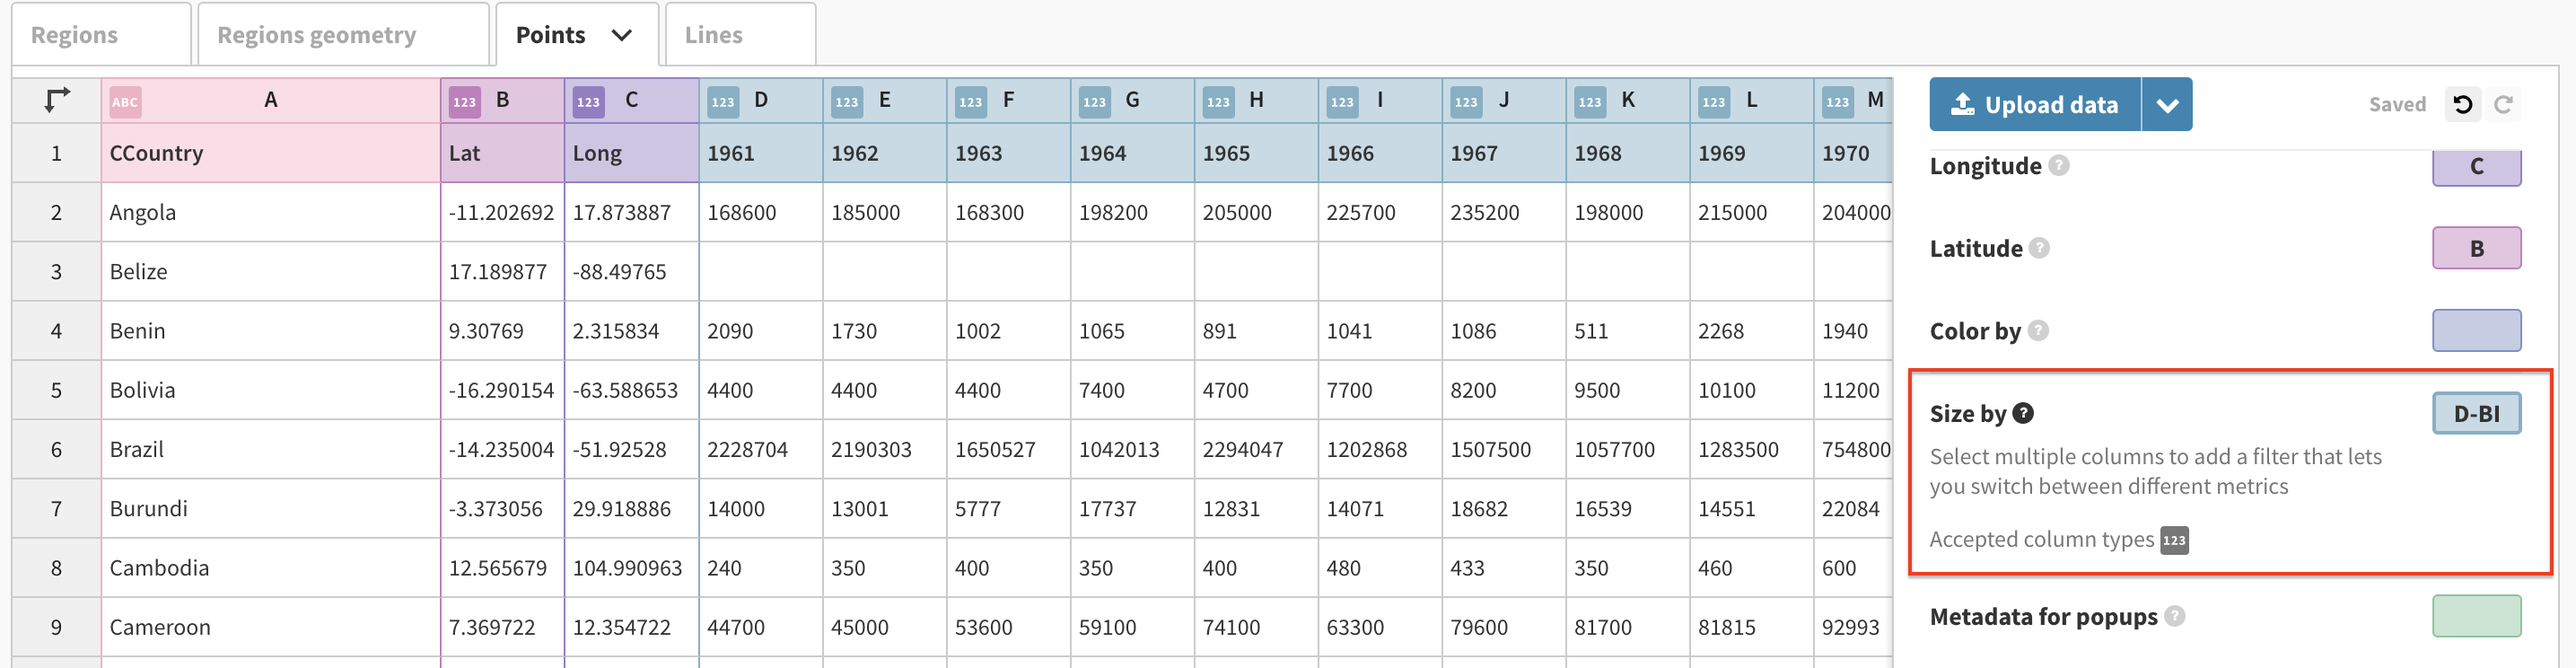The image size is (2576, 668).
Task: Click the Longitude column binding box C
Action: click(x=2476, y=166)
